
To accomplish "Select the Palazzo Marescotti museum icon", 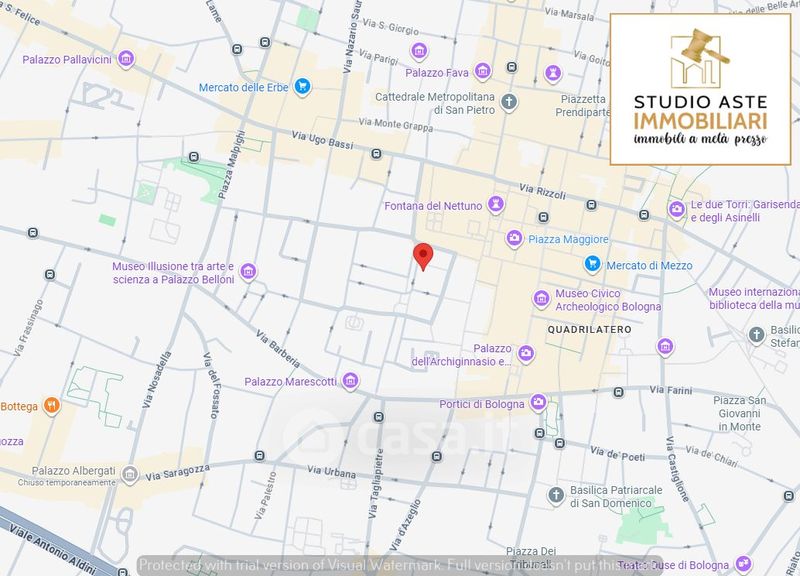I will click(x=350, y=381).
